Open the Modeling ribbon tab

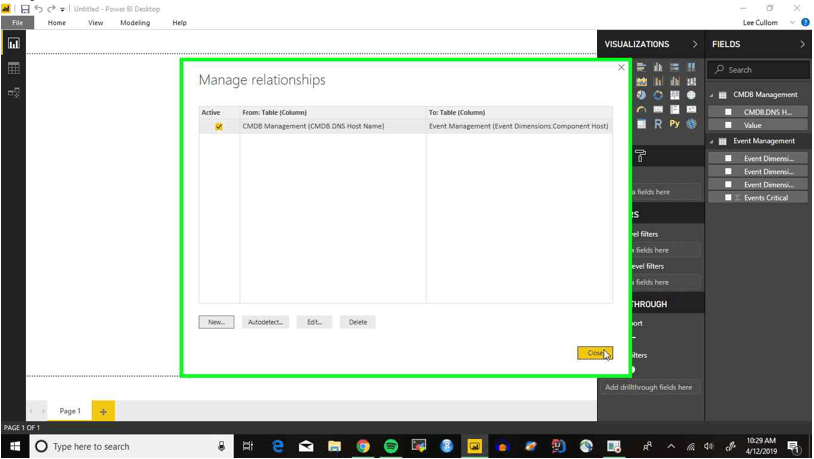[135, 22]
